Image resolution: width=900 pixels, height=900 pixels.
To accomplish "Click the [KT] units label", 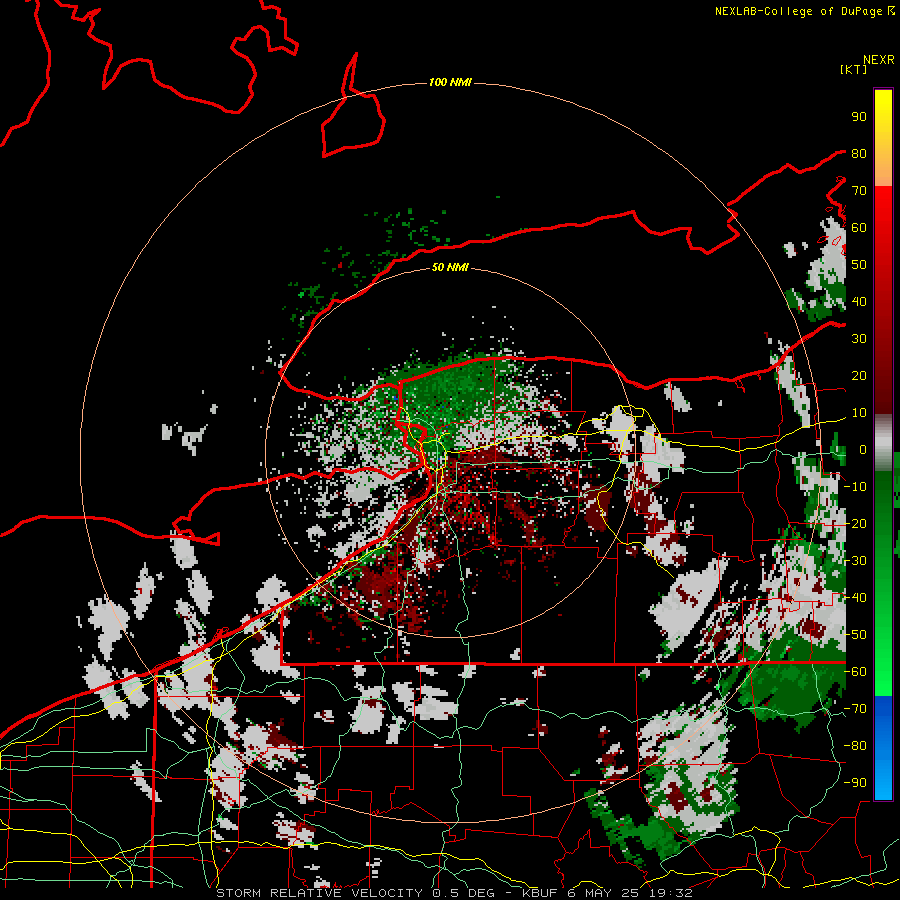I will pyautogui.click(x=853, y=69).
